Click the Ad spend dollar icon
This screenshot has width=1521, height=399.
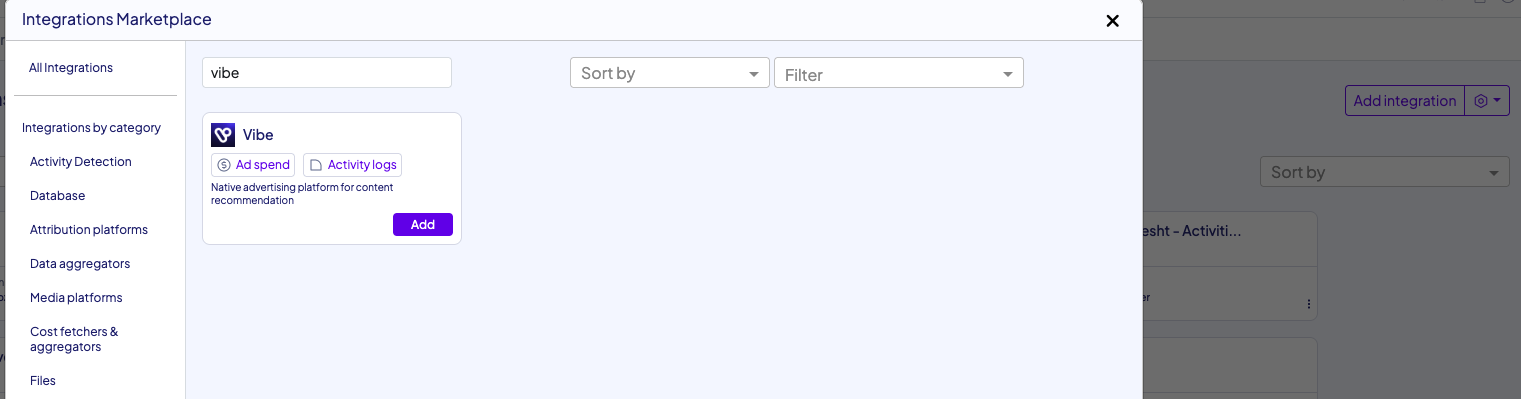click(224, 165)
